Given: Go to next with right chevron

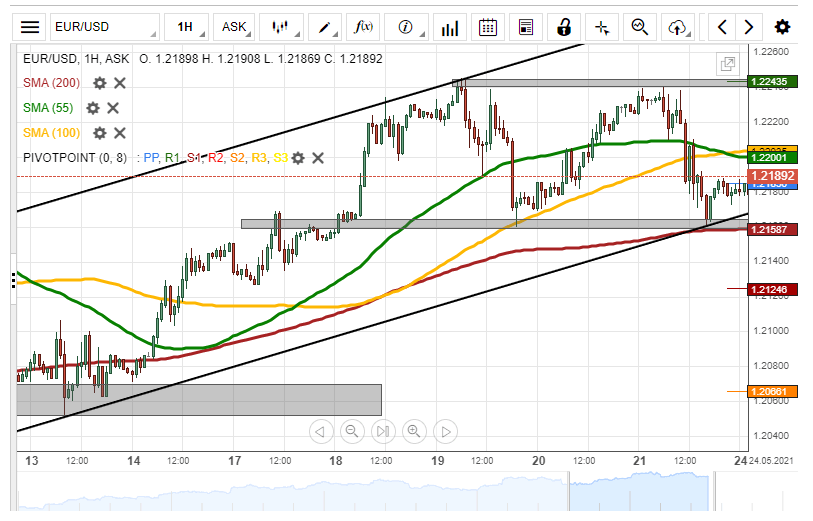Looking at the screenshot, I should coord(749,27).
